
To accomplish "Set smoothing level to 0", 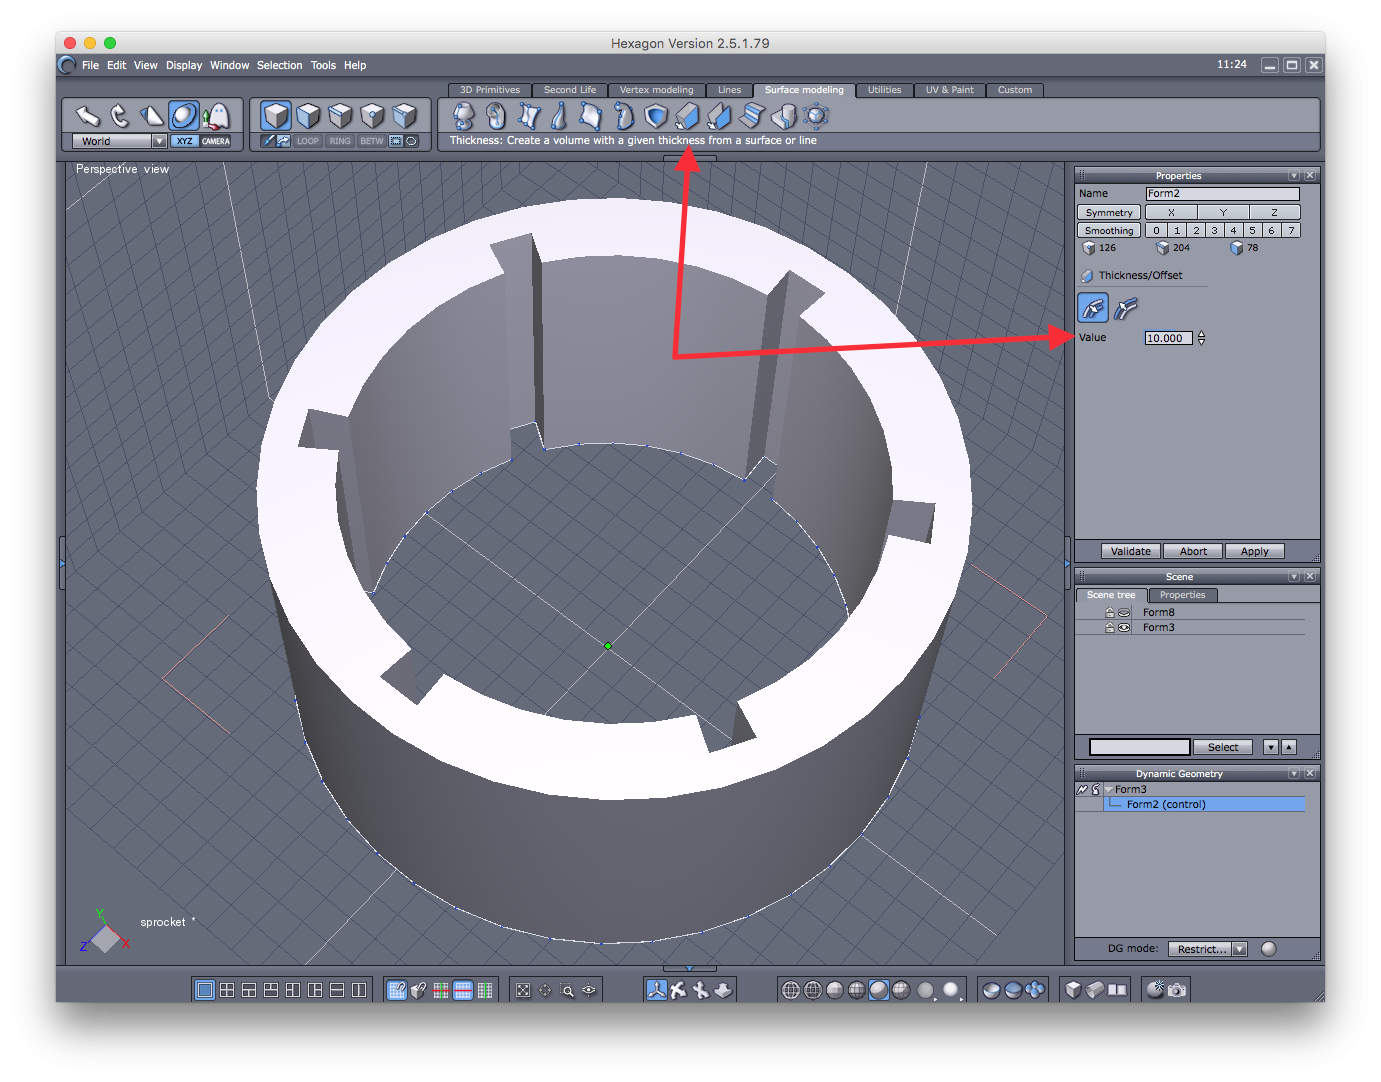I will coord(1157,230).
